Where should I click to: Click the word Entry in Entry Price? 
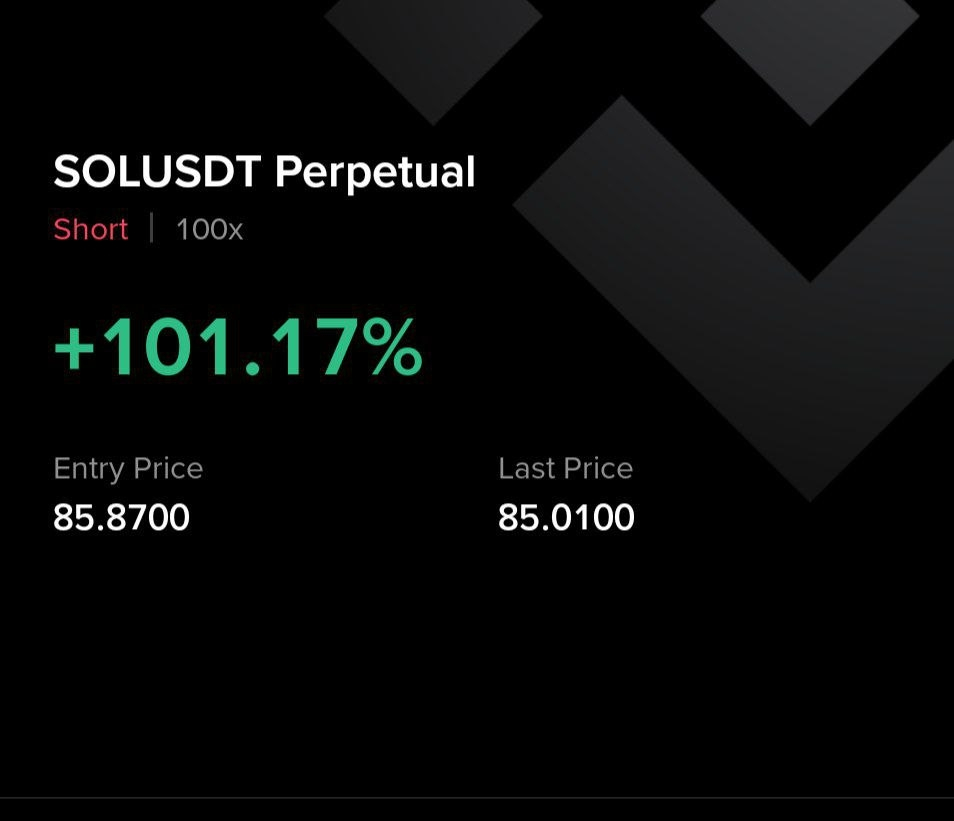tap(89, 468)
